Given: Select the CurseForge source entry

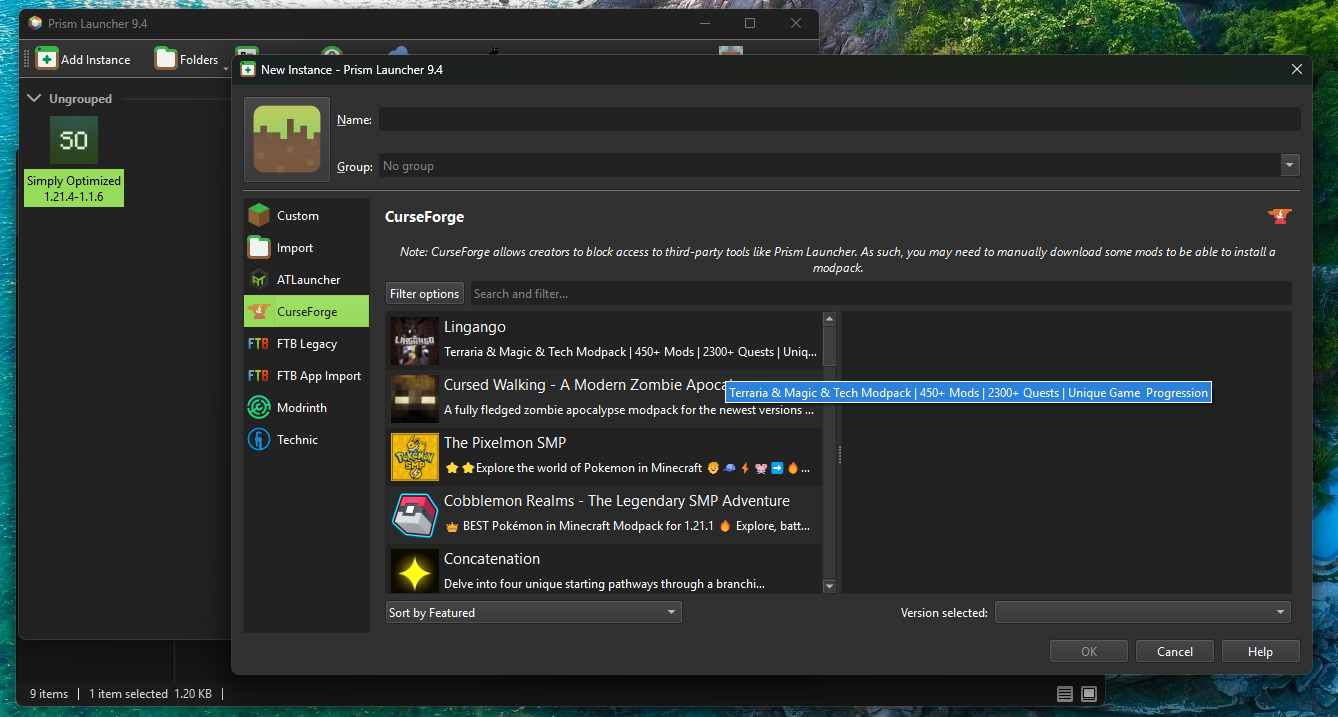Looking at the screenshot, I should click(306, 311).
